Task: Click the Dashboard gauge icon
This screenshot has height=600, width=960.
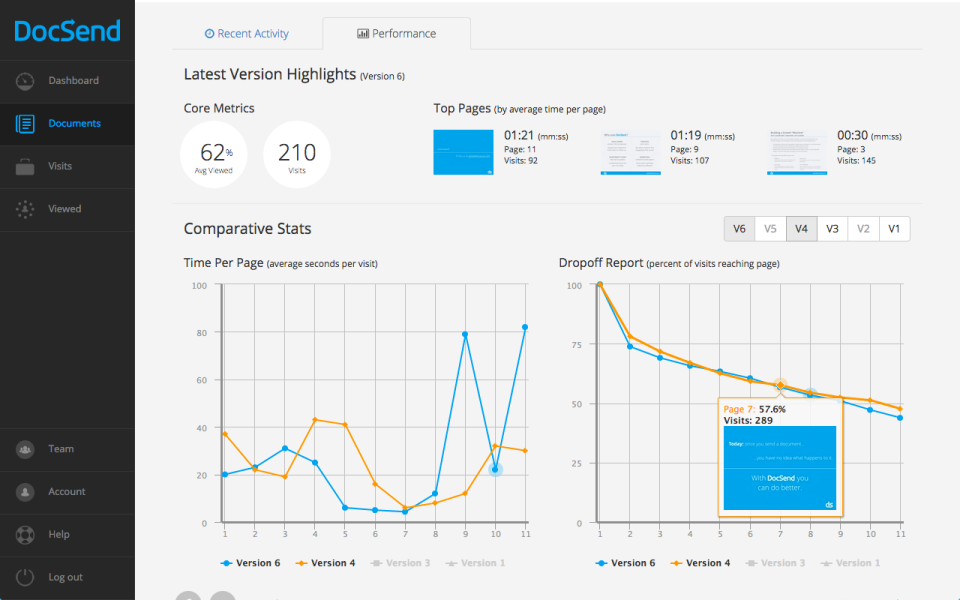Action: pyautogui.click(x=25, y=81)
